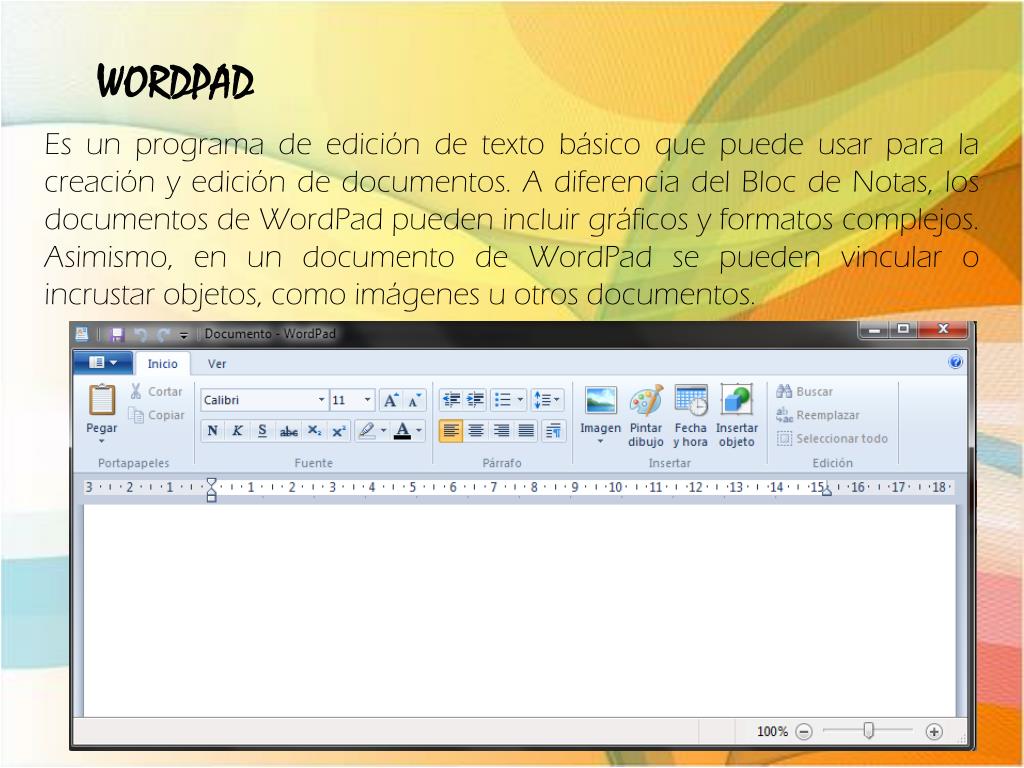Click Insertar objeto icon
The height and width of the screenshot is (768, 1024).
[x=737, y=400]
